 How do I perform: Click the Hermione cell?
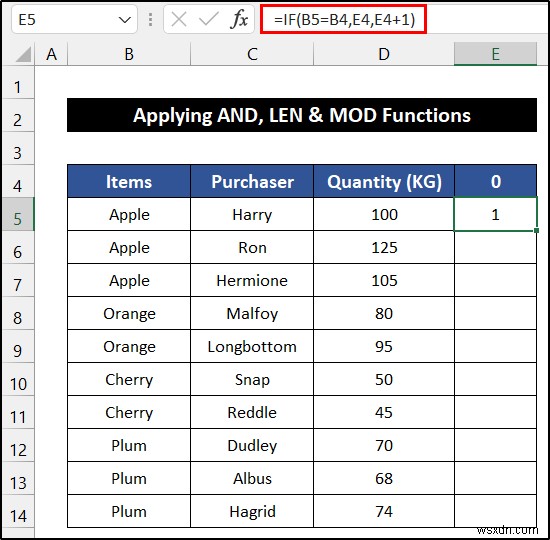(252, 280)
